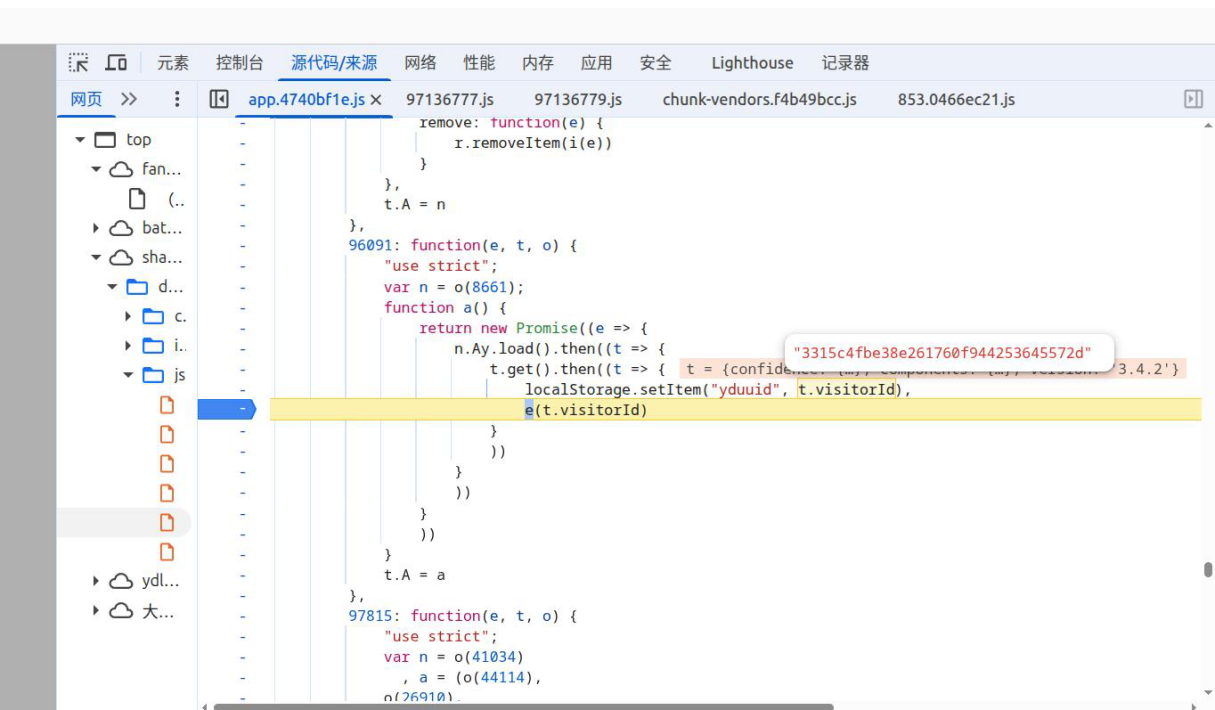Collapse the top frame tree arrow
This screenshot has width=1215, height=710.
(x=80, y=140)
